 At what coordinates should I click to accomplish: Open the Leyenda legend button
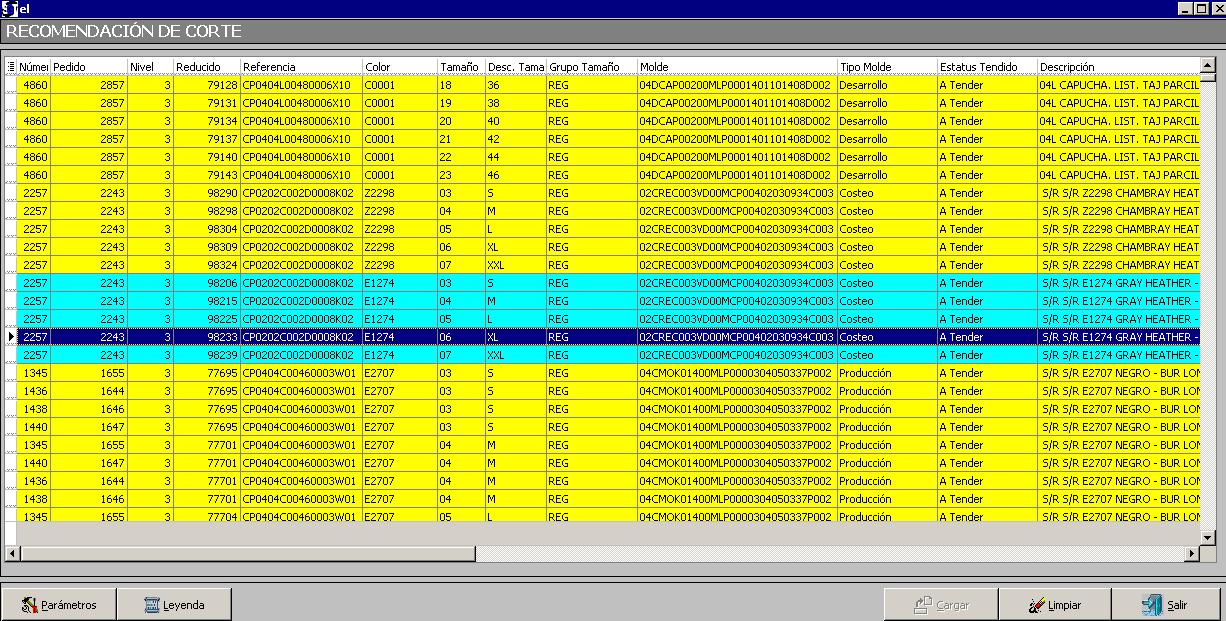pos(174,605)
